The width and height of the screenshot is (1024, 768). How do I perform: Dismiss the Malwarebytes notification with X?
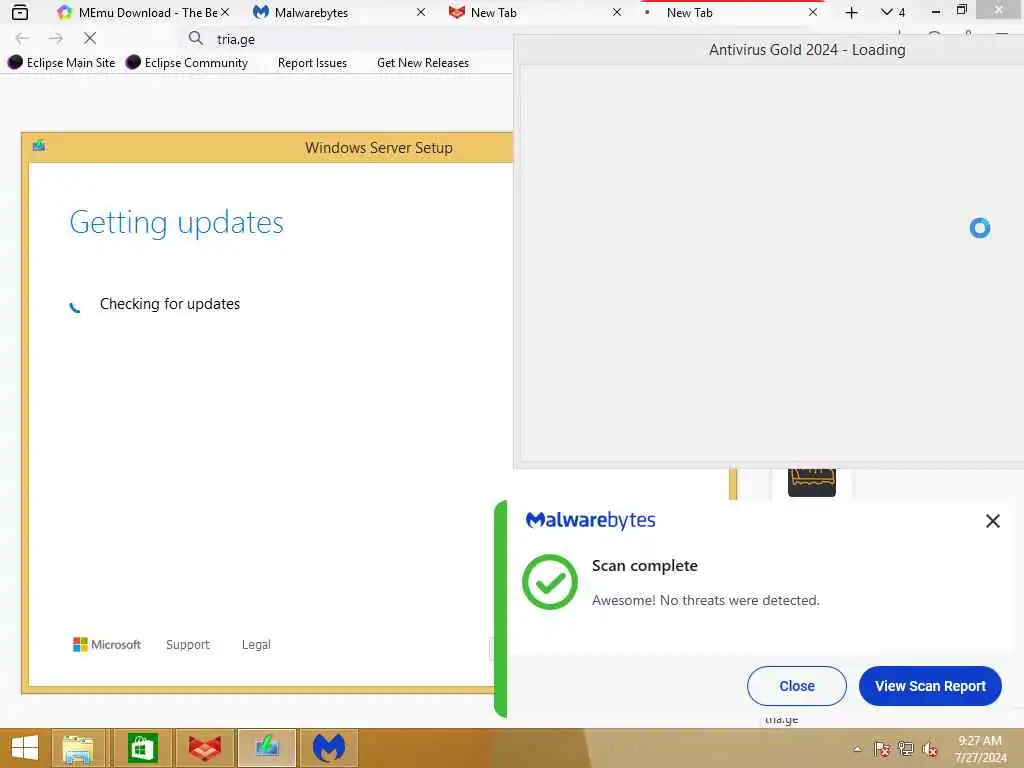click(x=993, y=520)
